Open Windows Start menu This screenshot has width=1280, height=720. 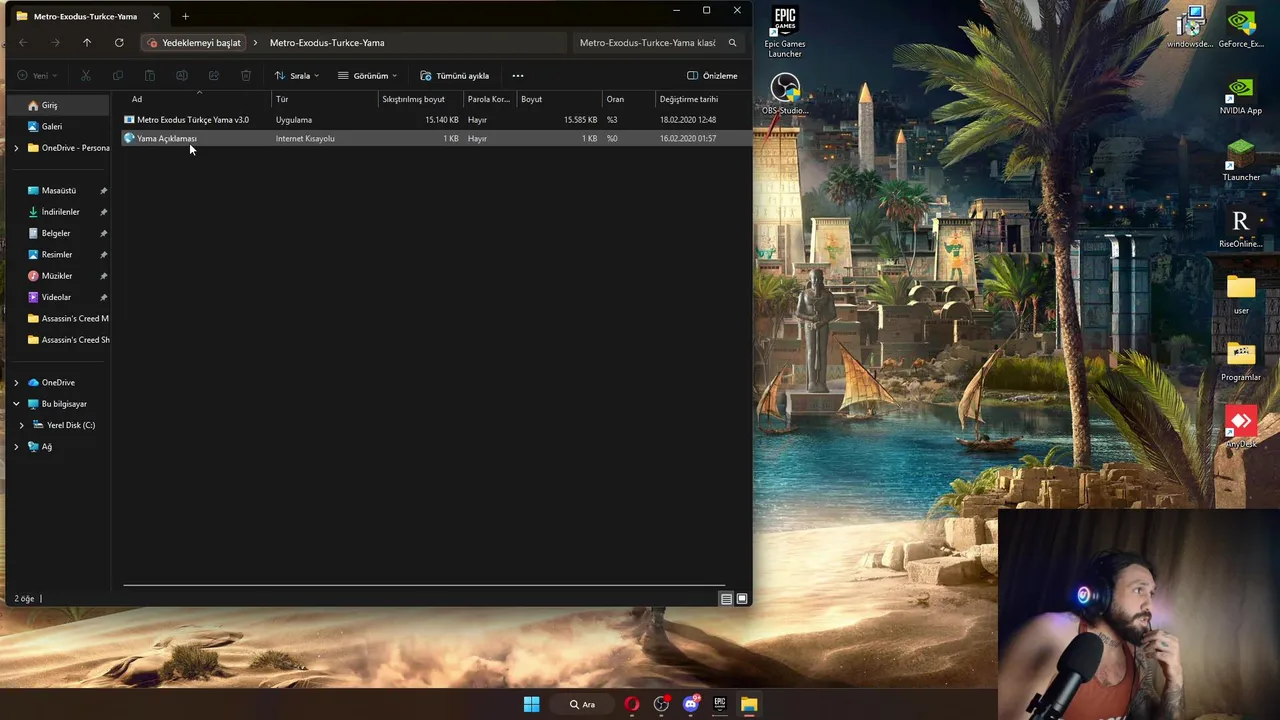click(532, 704)
